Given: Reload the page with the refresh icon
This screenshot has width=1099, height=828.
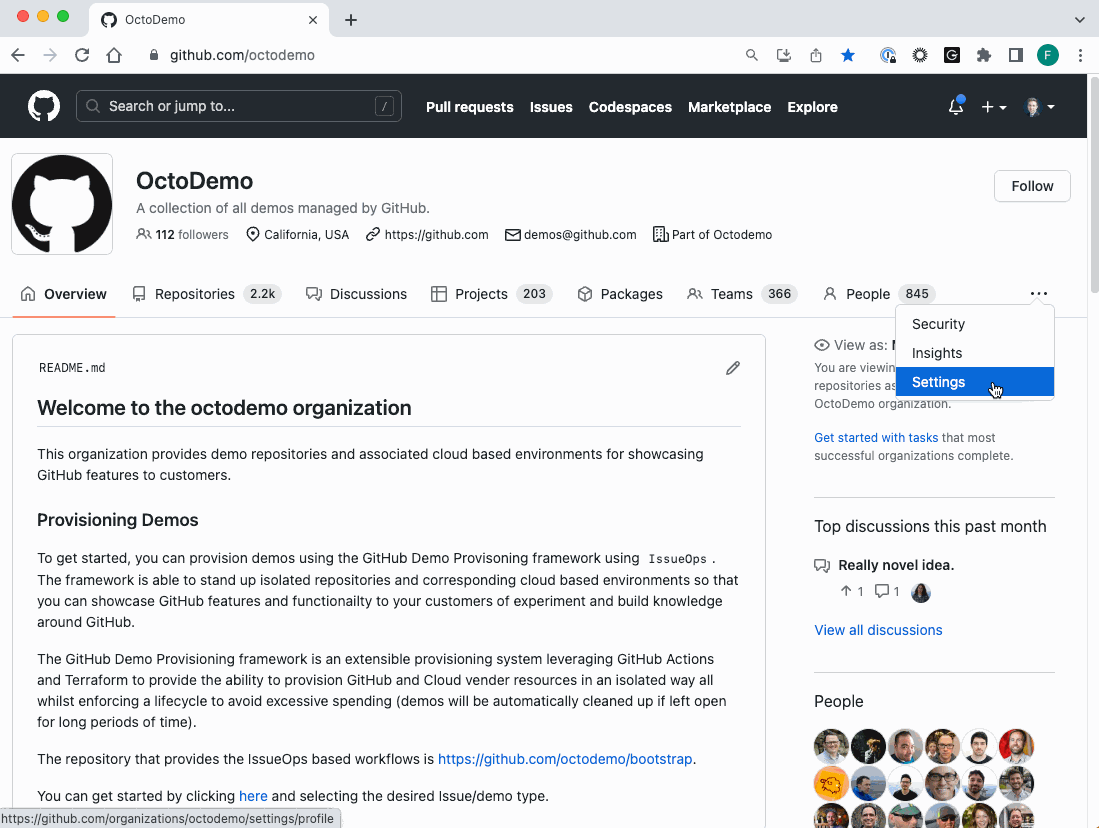Looking at the screenshot, I should (x=82, y=55).
